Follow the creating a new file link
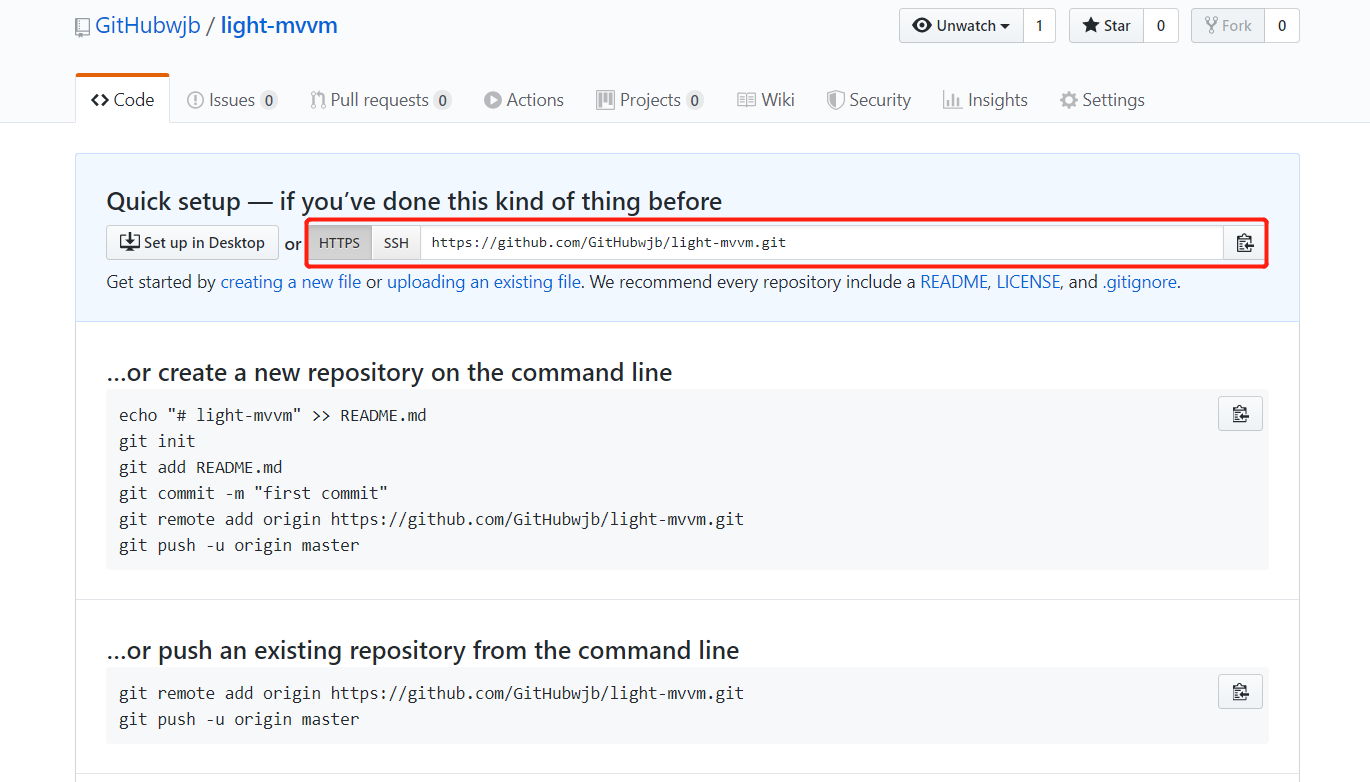This screenshot has width=1370, height=782. pos(291,282)
